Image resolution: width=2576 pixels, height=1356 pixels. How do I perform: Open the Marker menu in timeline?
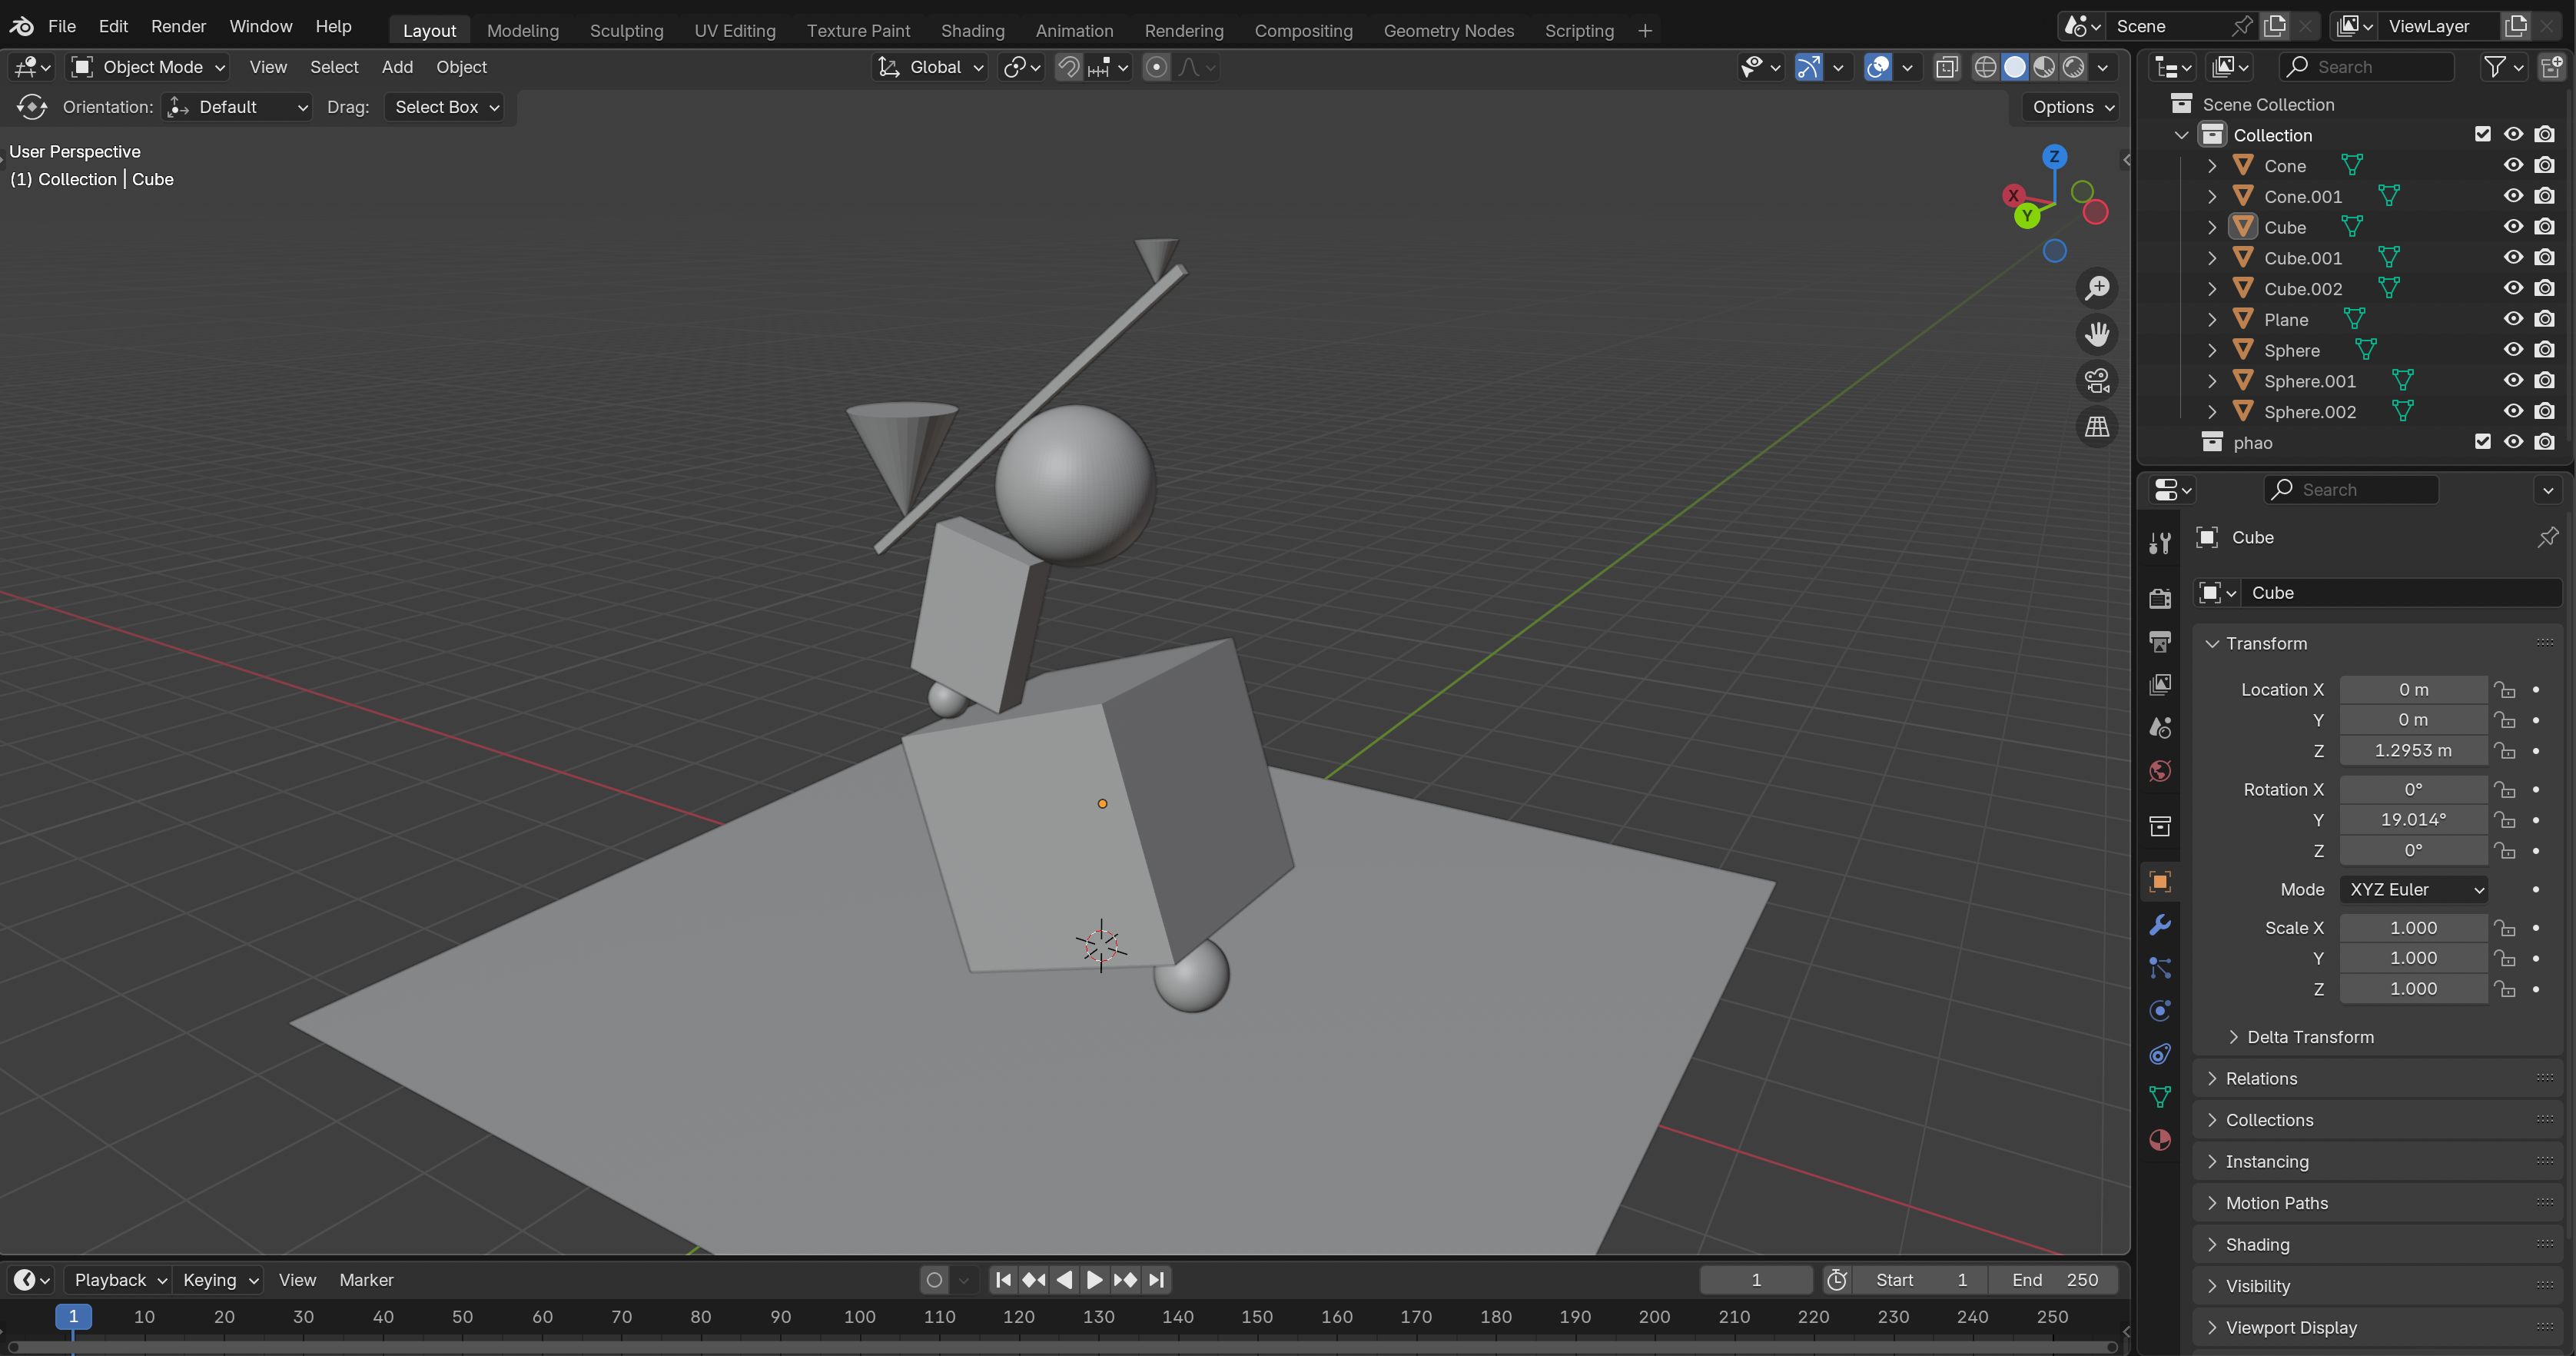366,1280
